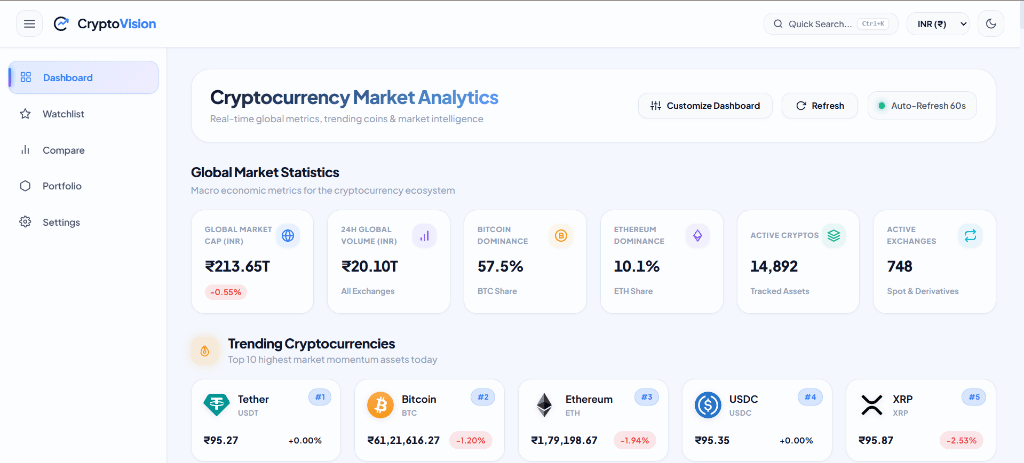Click the Trending flame icon
This screenshot has width=1024, height=463.
(205, 351)
